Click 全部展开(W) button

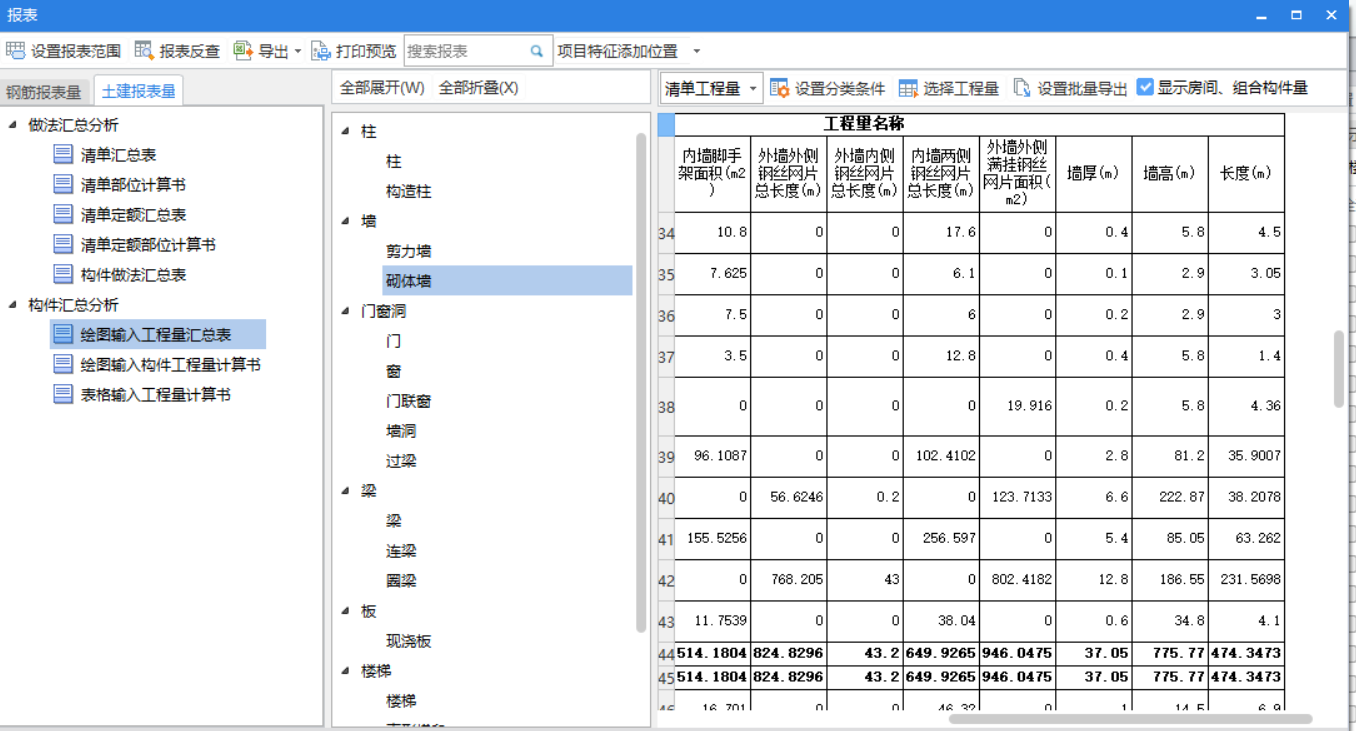(x=382, y=88)
